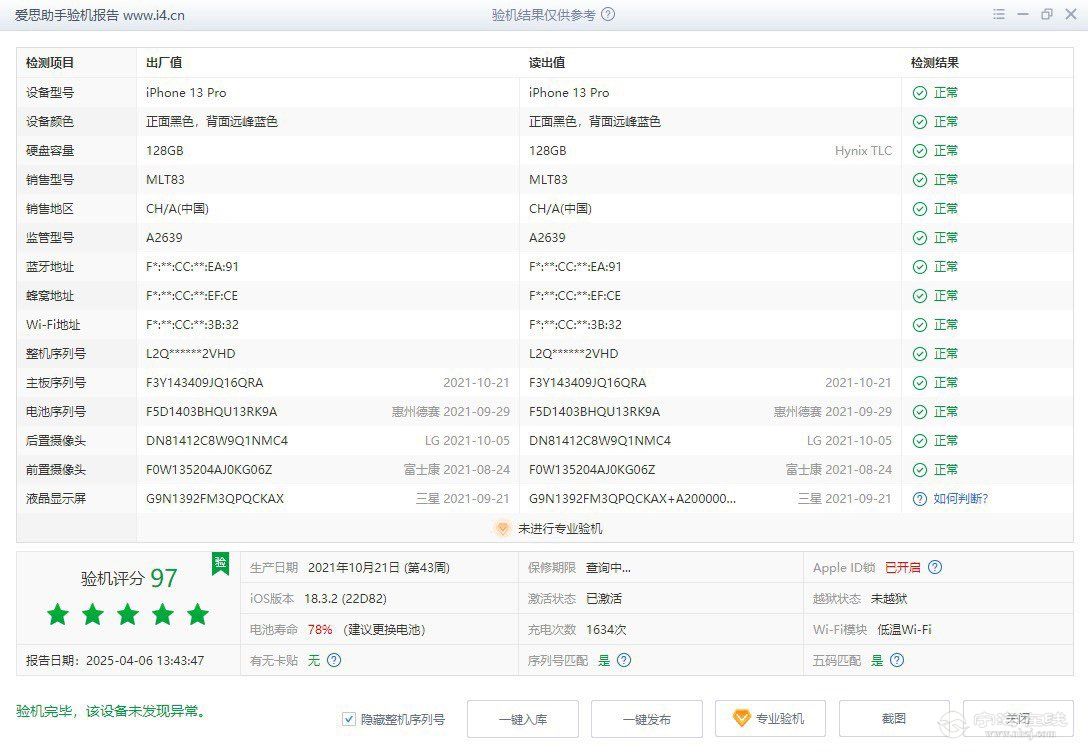Minimize the report window
1088x753 pixels.
coord(1023,15)
